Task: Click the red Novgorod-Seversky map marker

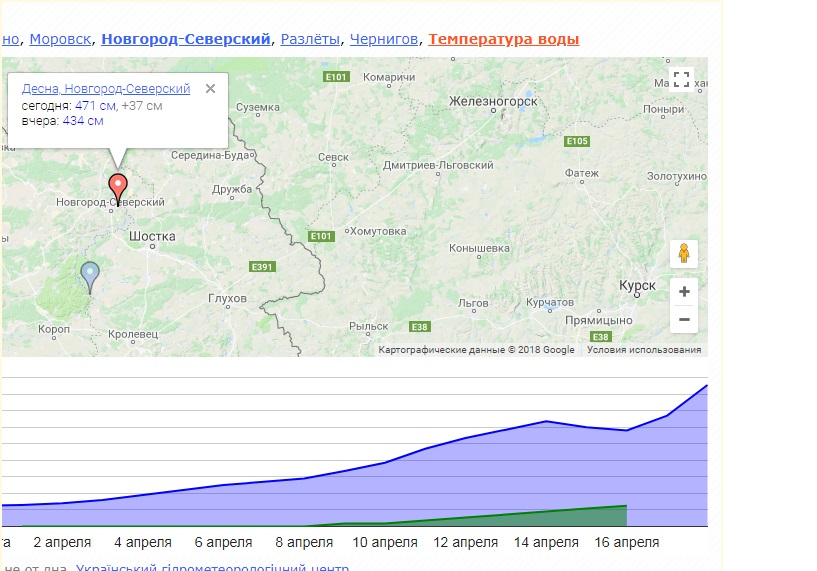Action: (118, 186)
